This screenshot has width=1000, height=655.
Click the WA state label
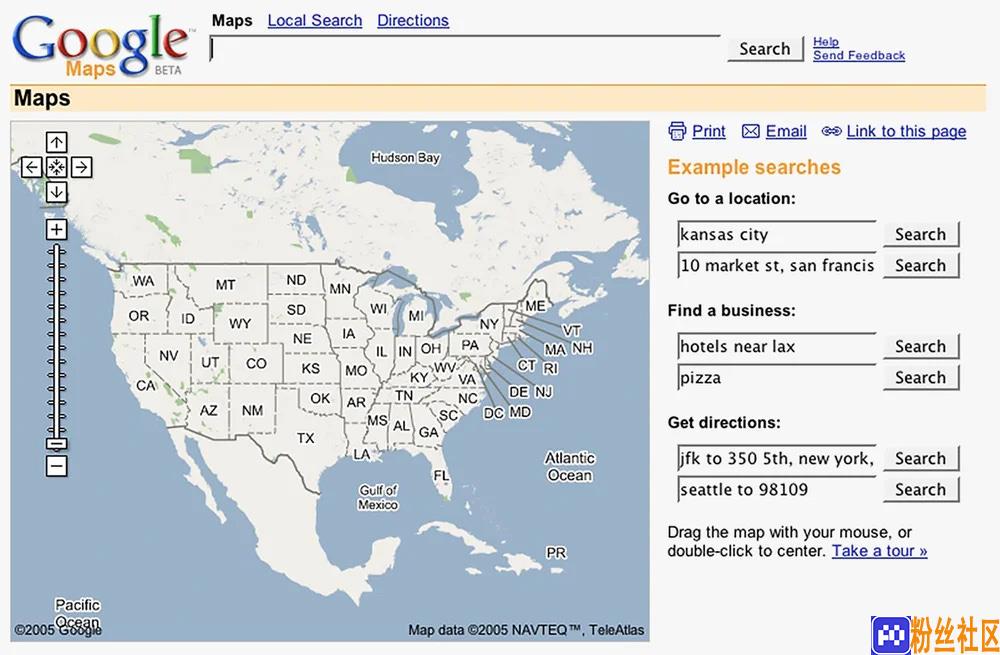click(x=143, y=281)
